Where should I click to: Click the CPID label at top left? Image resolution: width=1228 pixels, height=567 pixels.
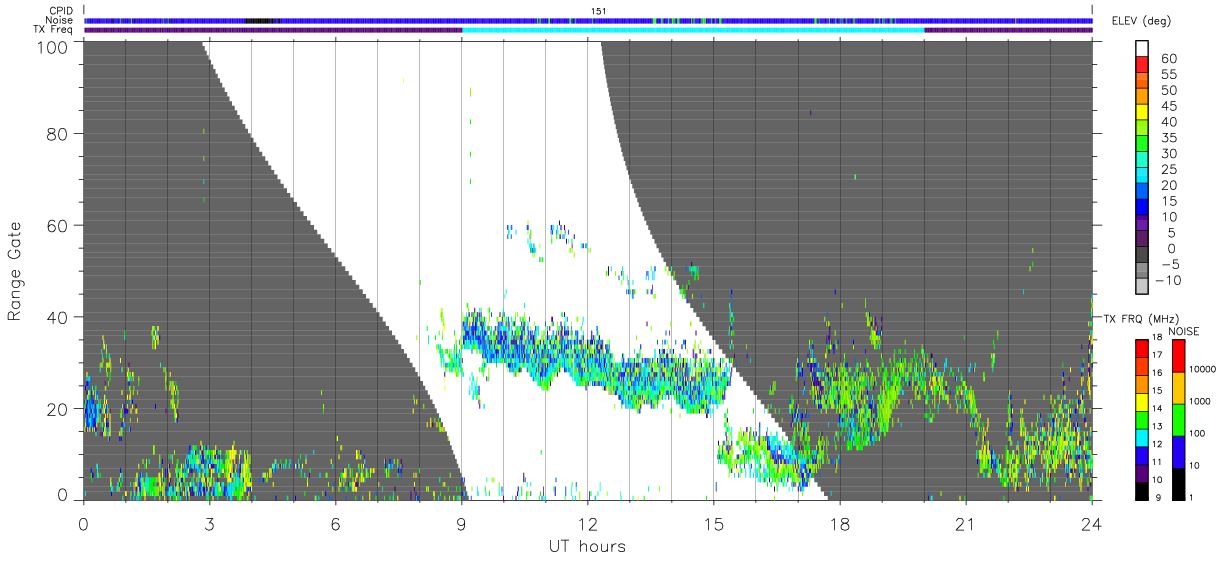[x=60, y=11]
